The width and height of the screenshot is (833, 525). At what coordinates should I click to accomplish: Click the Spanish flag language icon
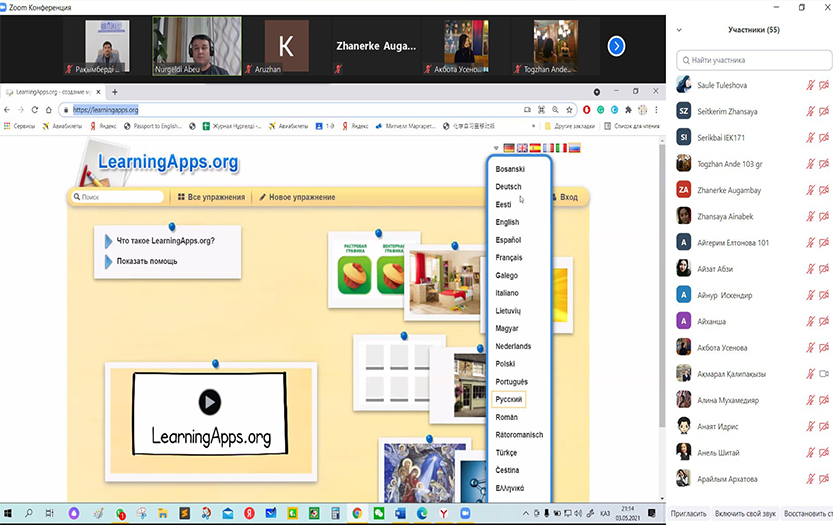tap(535, 148)
